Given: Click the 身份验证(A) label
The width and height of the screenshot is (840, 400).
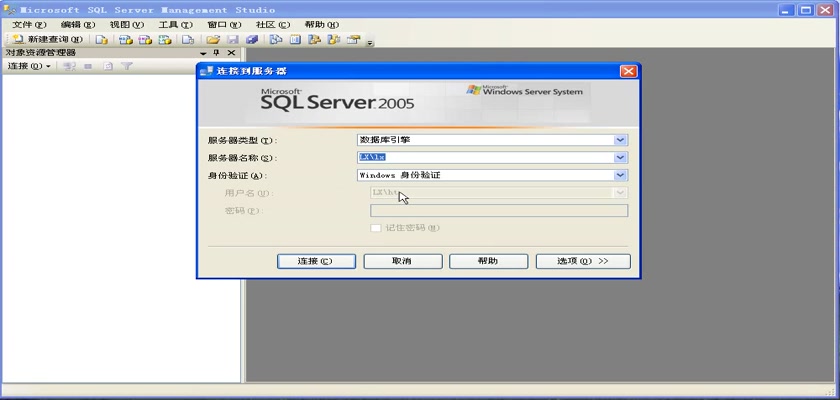Looking at the screenshot, I should coord(235,176).
